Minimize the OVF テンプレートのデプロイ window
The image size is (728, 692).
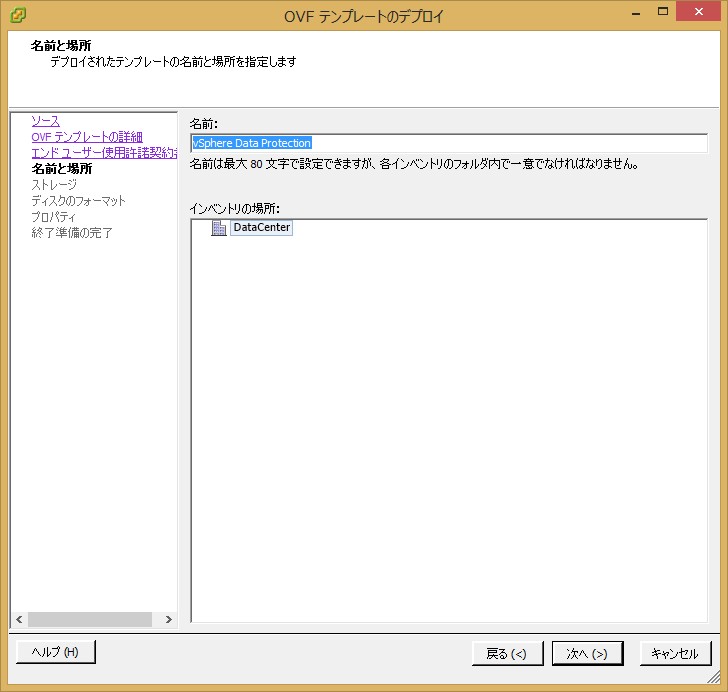636,13
